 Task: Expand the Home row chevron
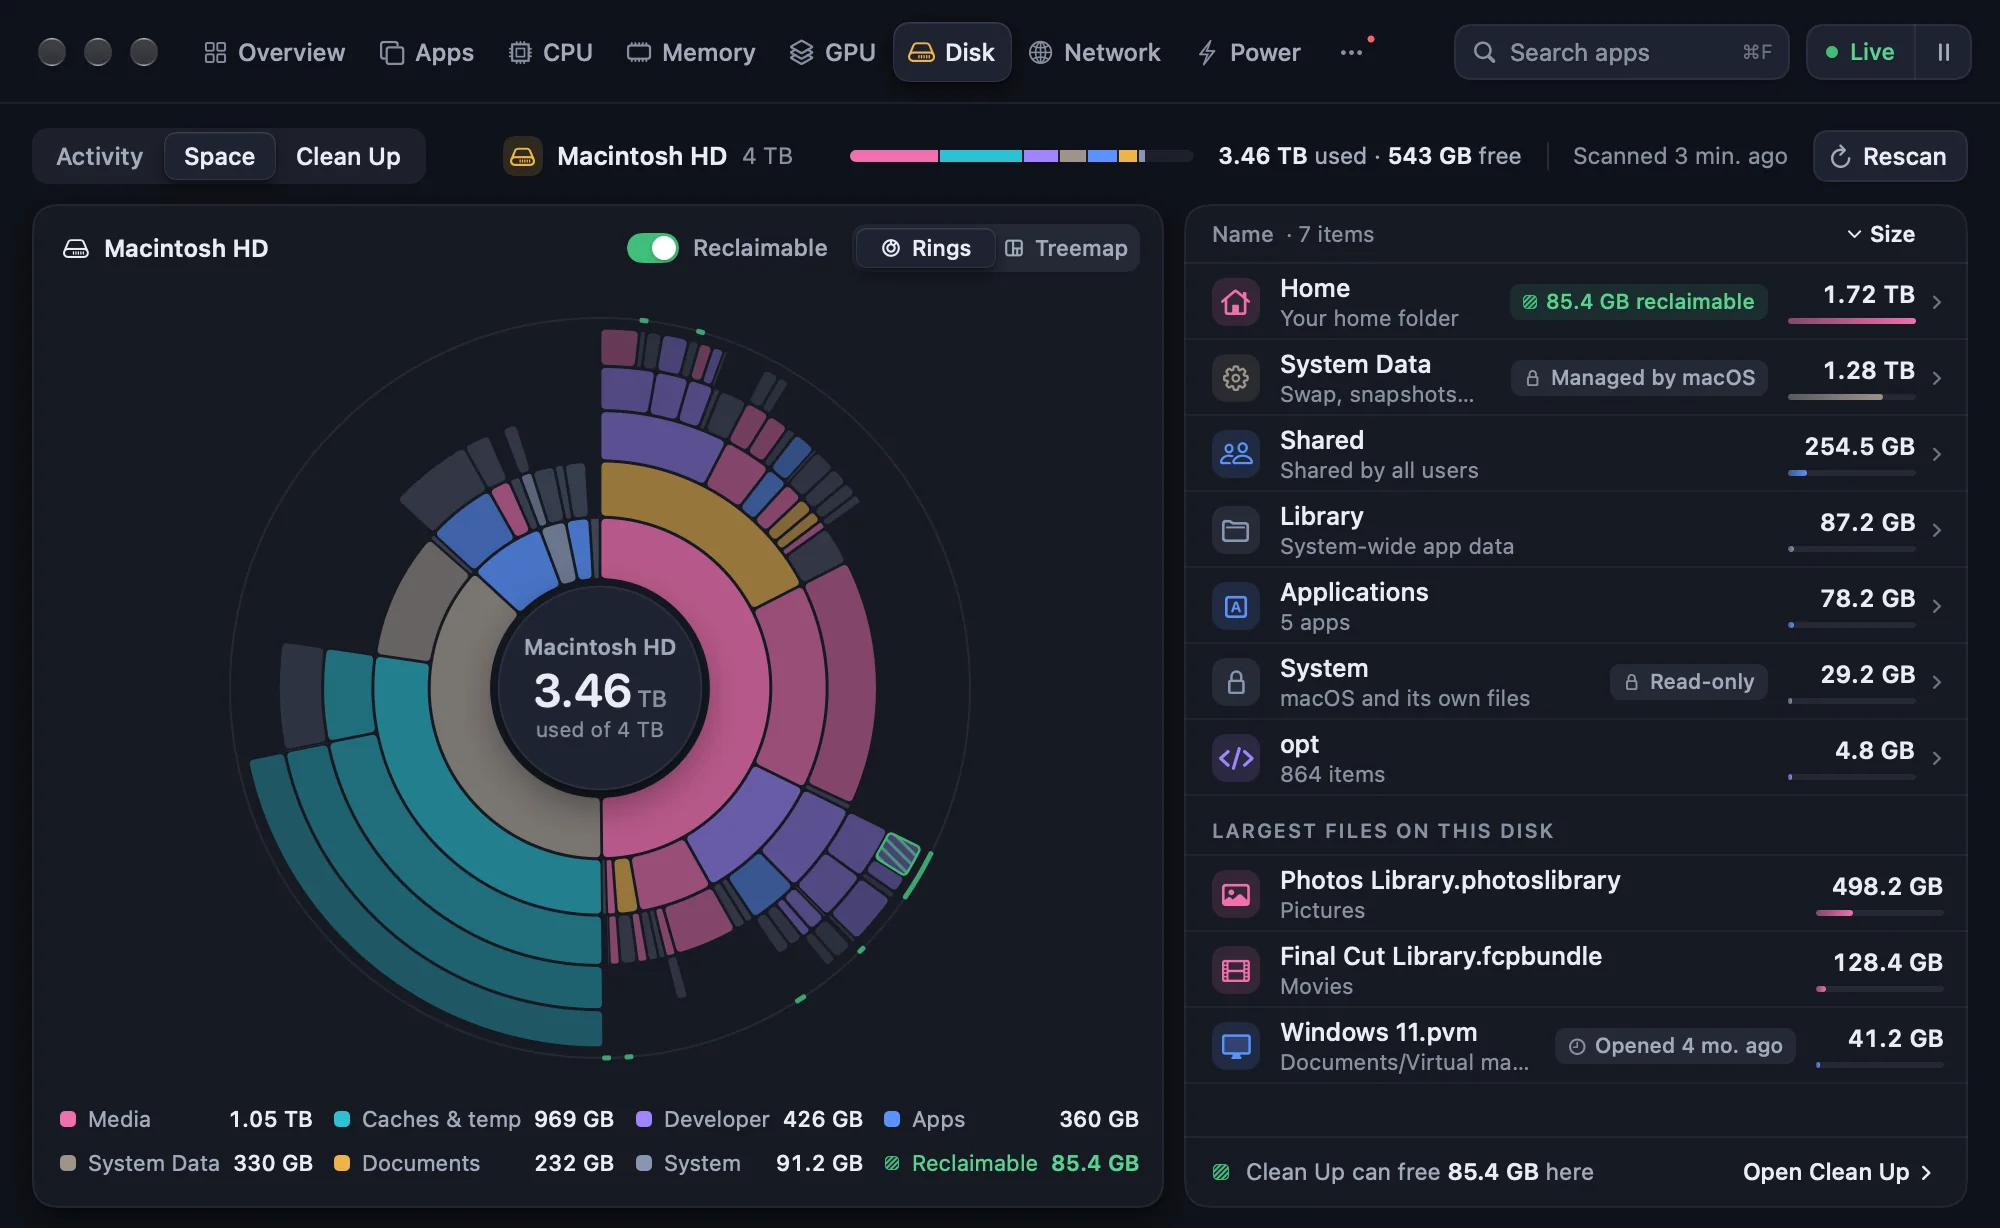coord(1937,302)
